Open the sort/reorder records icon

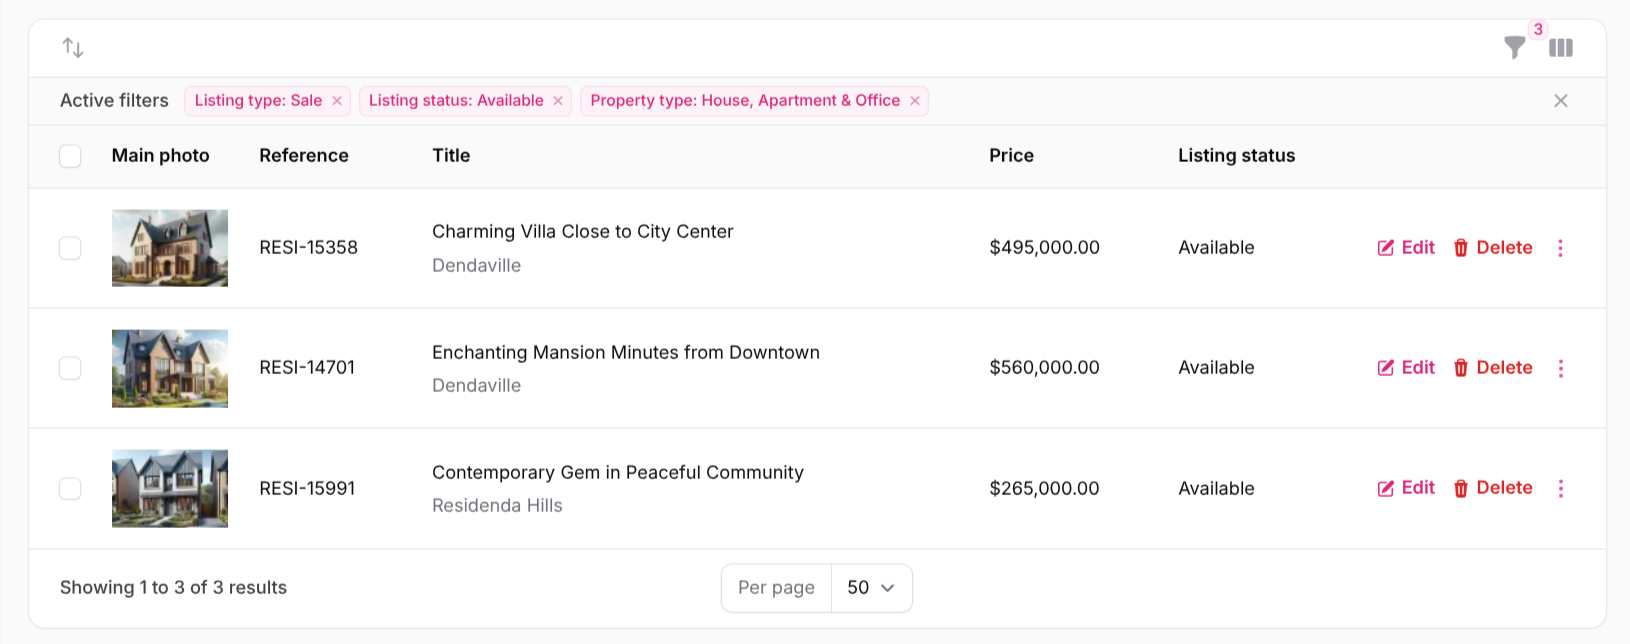coord(73,47)
